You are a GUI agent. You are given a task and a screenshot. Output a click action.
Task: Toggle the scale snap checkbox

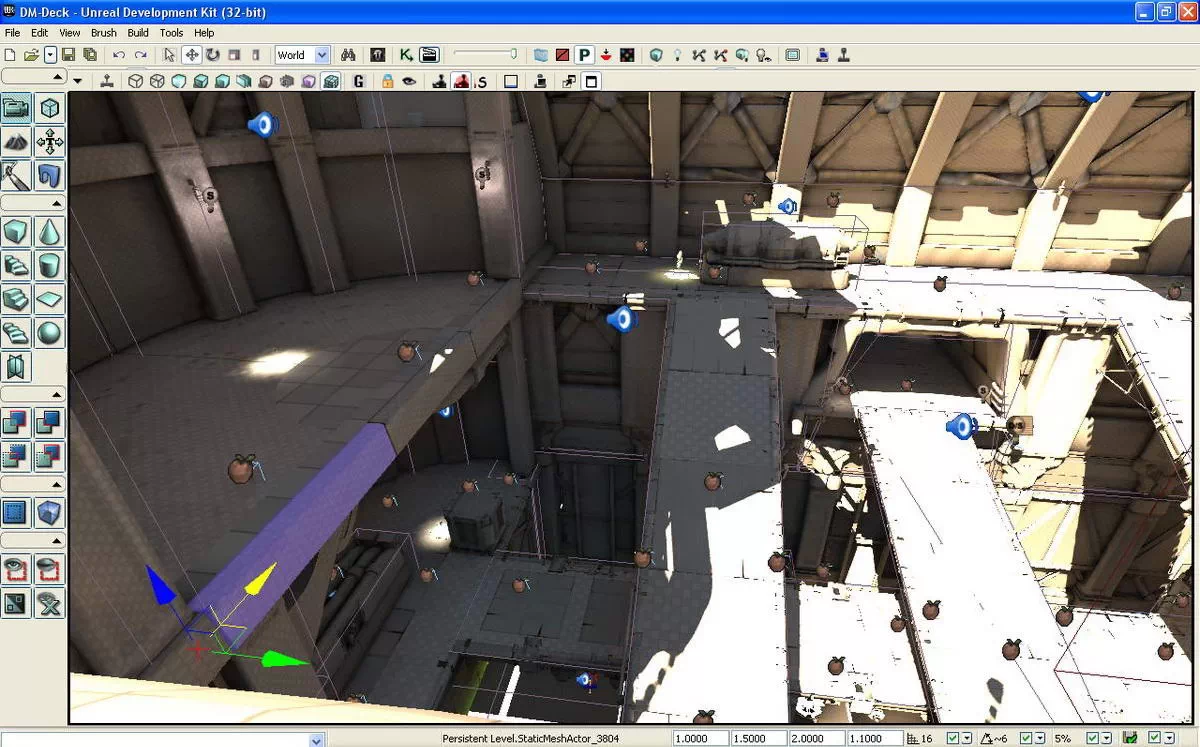[1092, 738]
